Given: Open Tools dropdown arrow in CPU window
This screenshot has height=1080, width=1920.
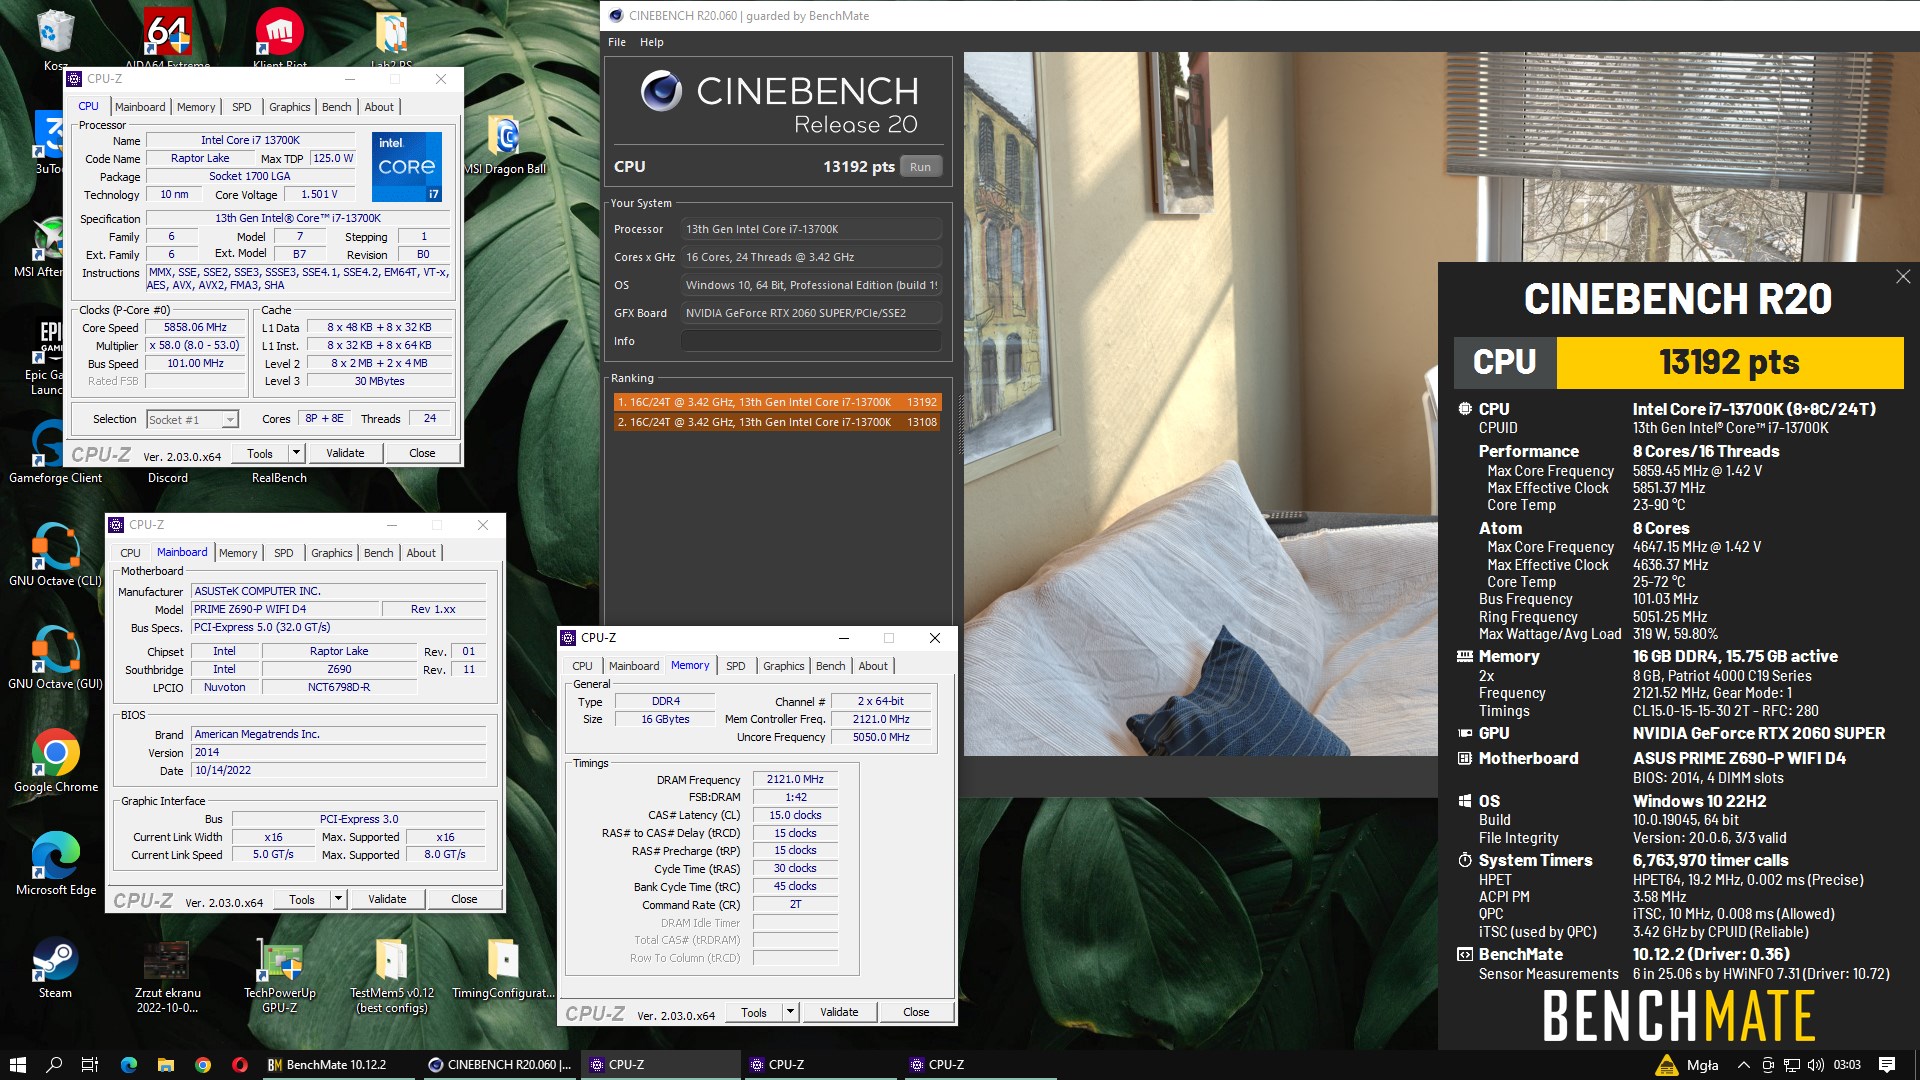Looking at the screenshot, I should 296,453.
